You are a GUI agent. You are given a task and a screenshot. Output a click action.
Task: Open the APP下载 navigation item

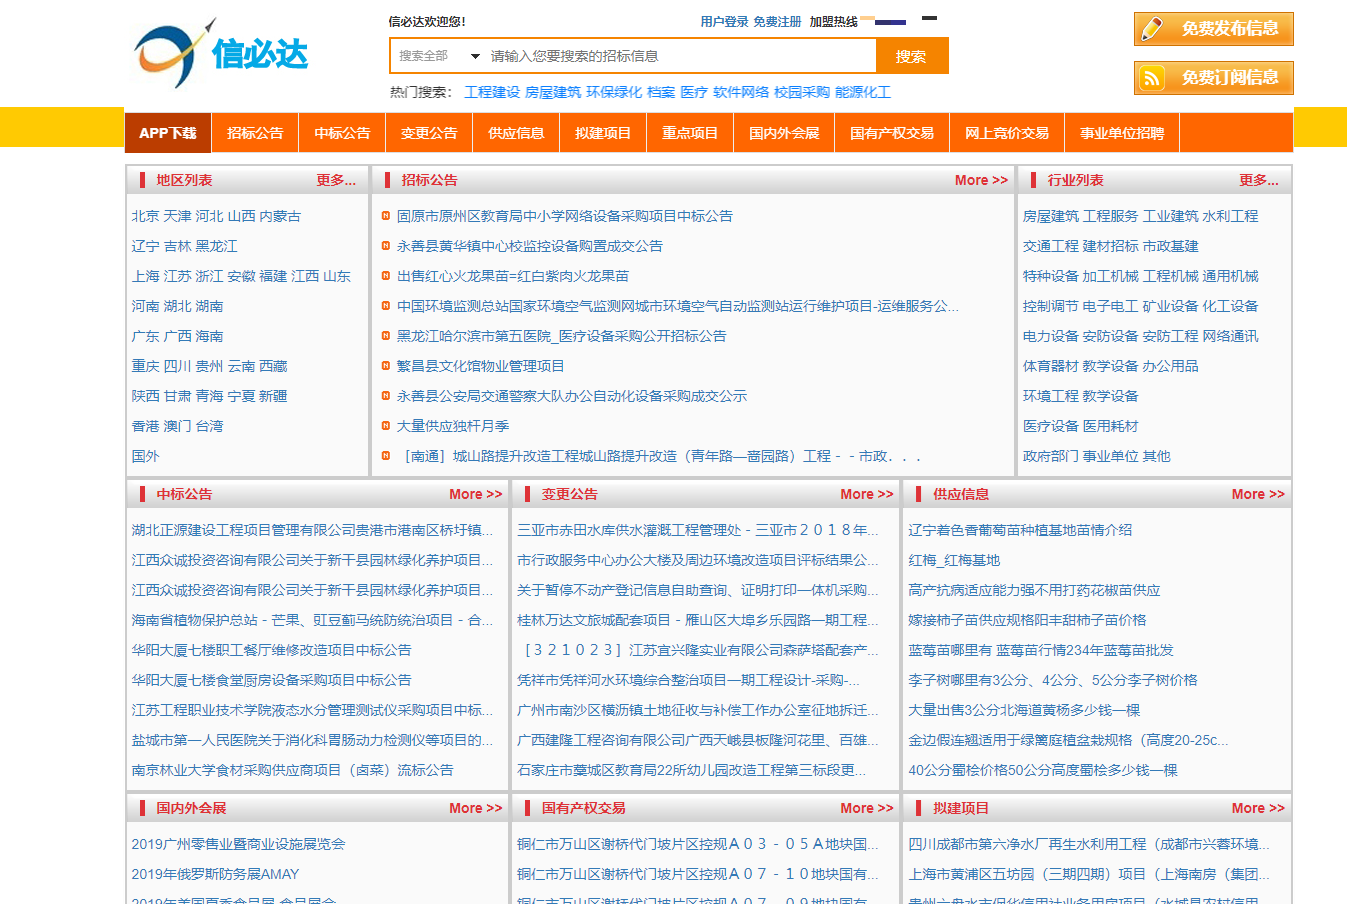pyautogui.click(x=168, y=133)
